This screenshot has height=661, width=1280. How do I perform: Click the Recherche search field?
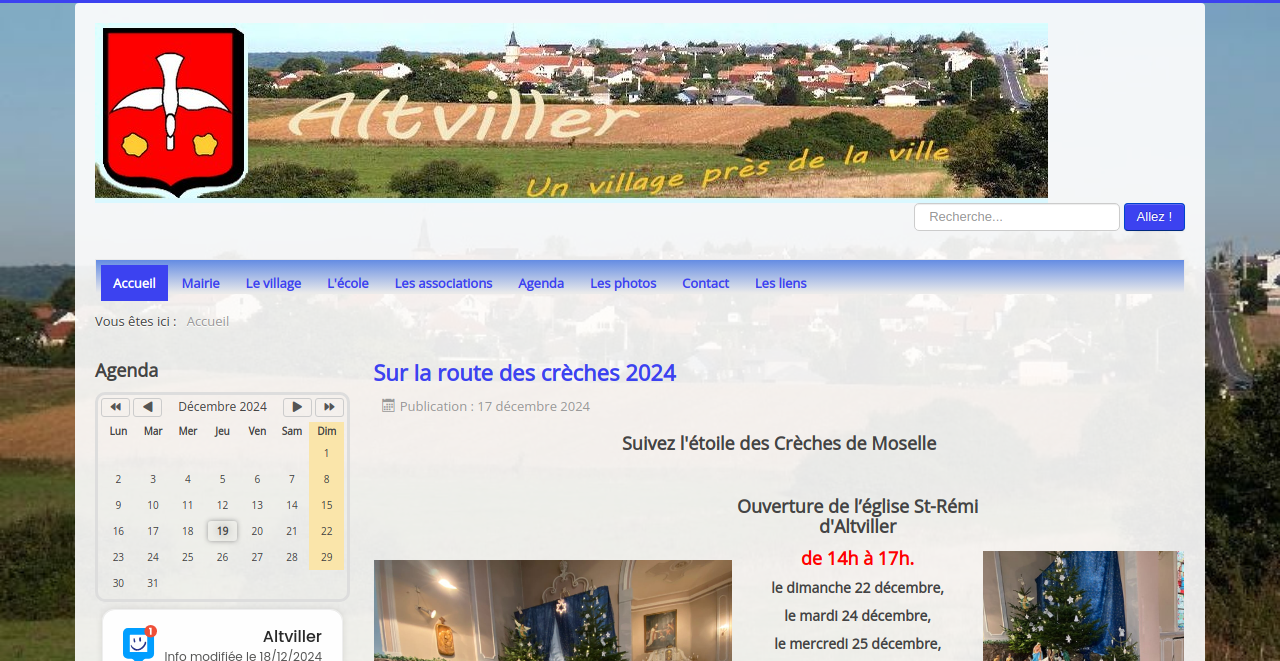tap(1016, 217)
